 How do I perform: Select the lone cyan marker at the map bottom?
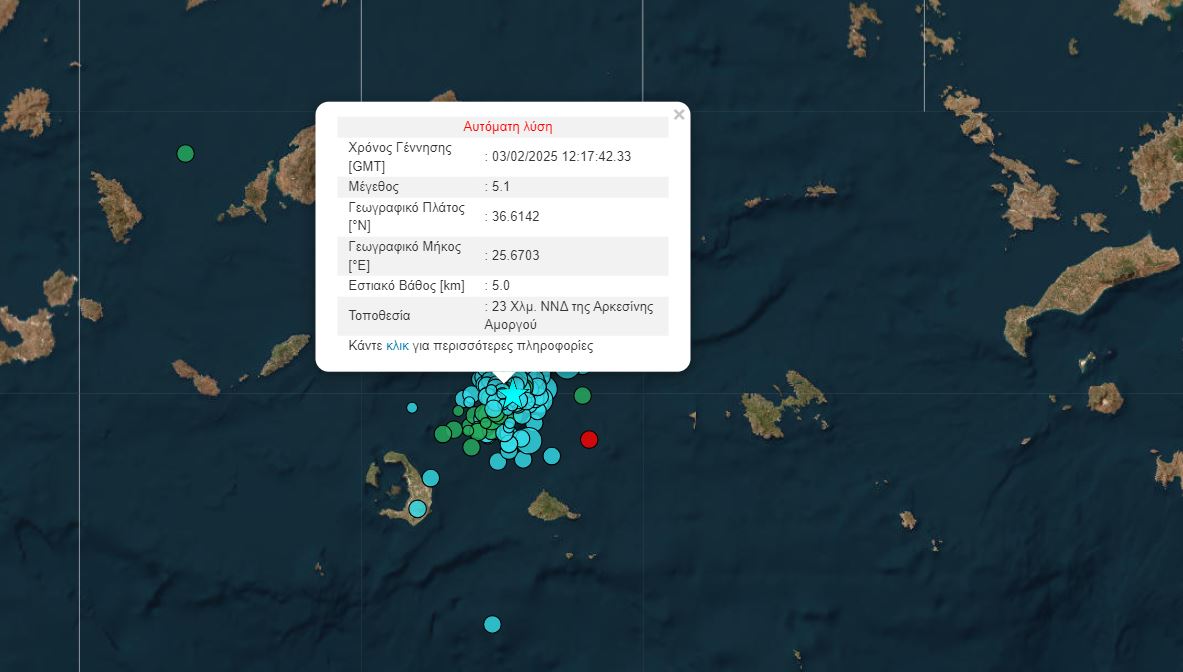point(492,624)
